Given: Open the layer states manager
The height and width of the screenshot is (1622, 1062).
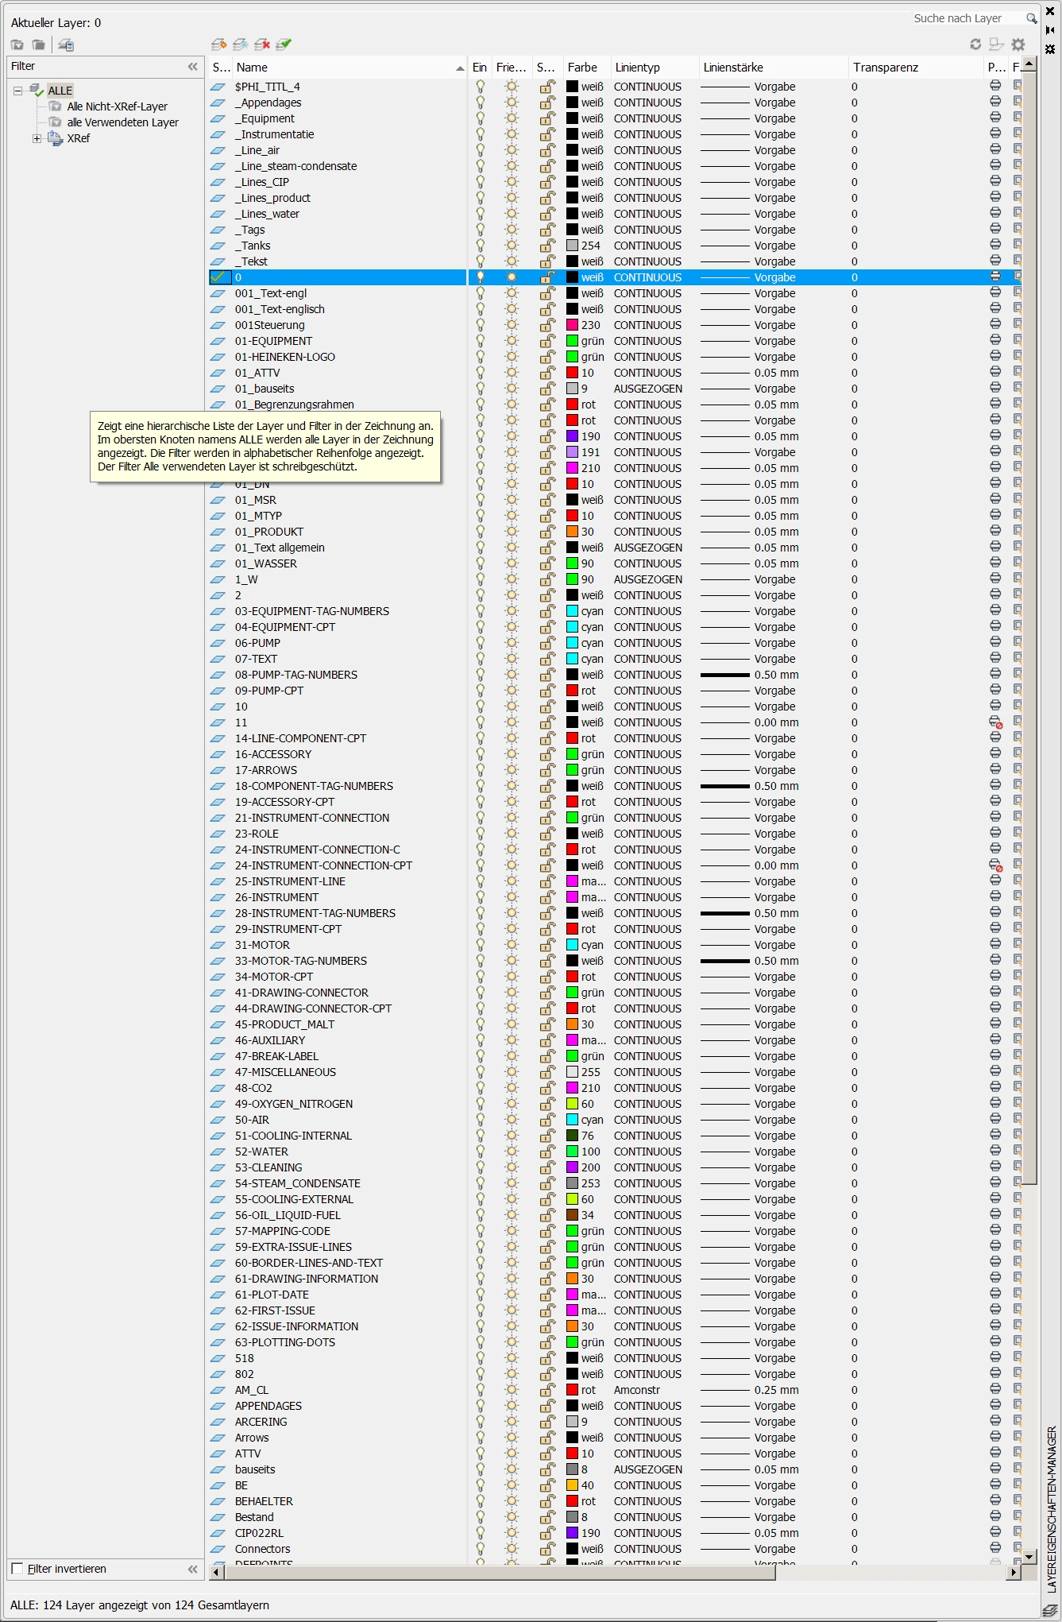Looking at the screenshot, I should (66, 44).
